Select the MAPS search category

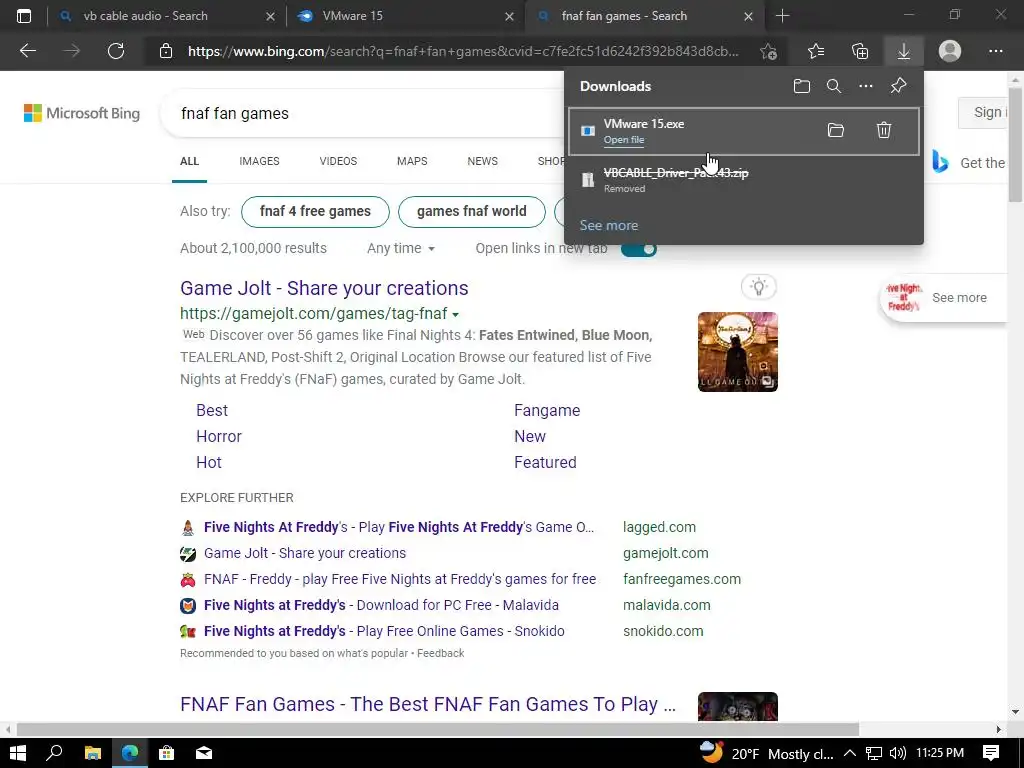point(412,161)
